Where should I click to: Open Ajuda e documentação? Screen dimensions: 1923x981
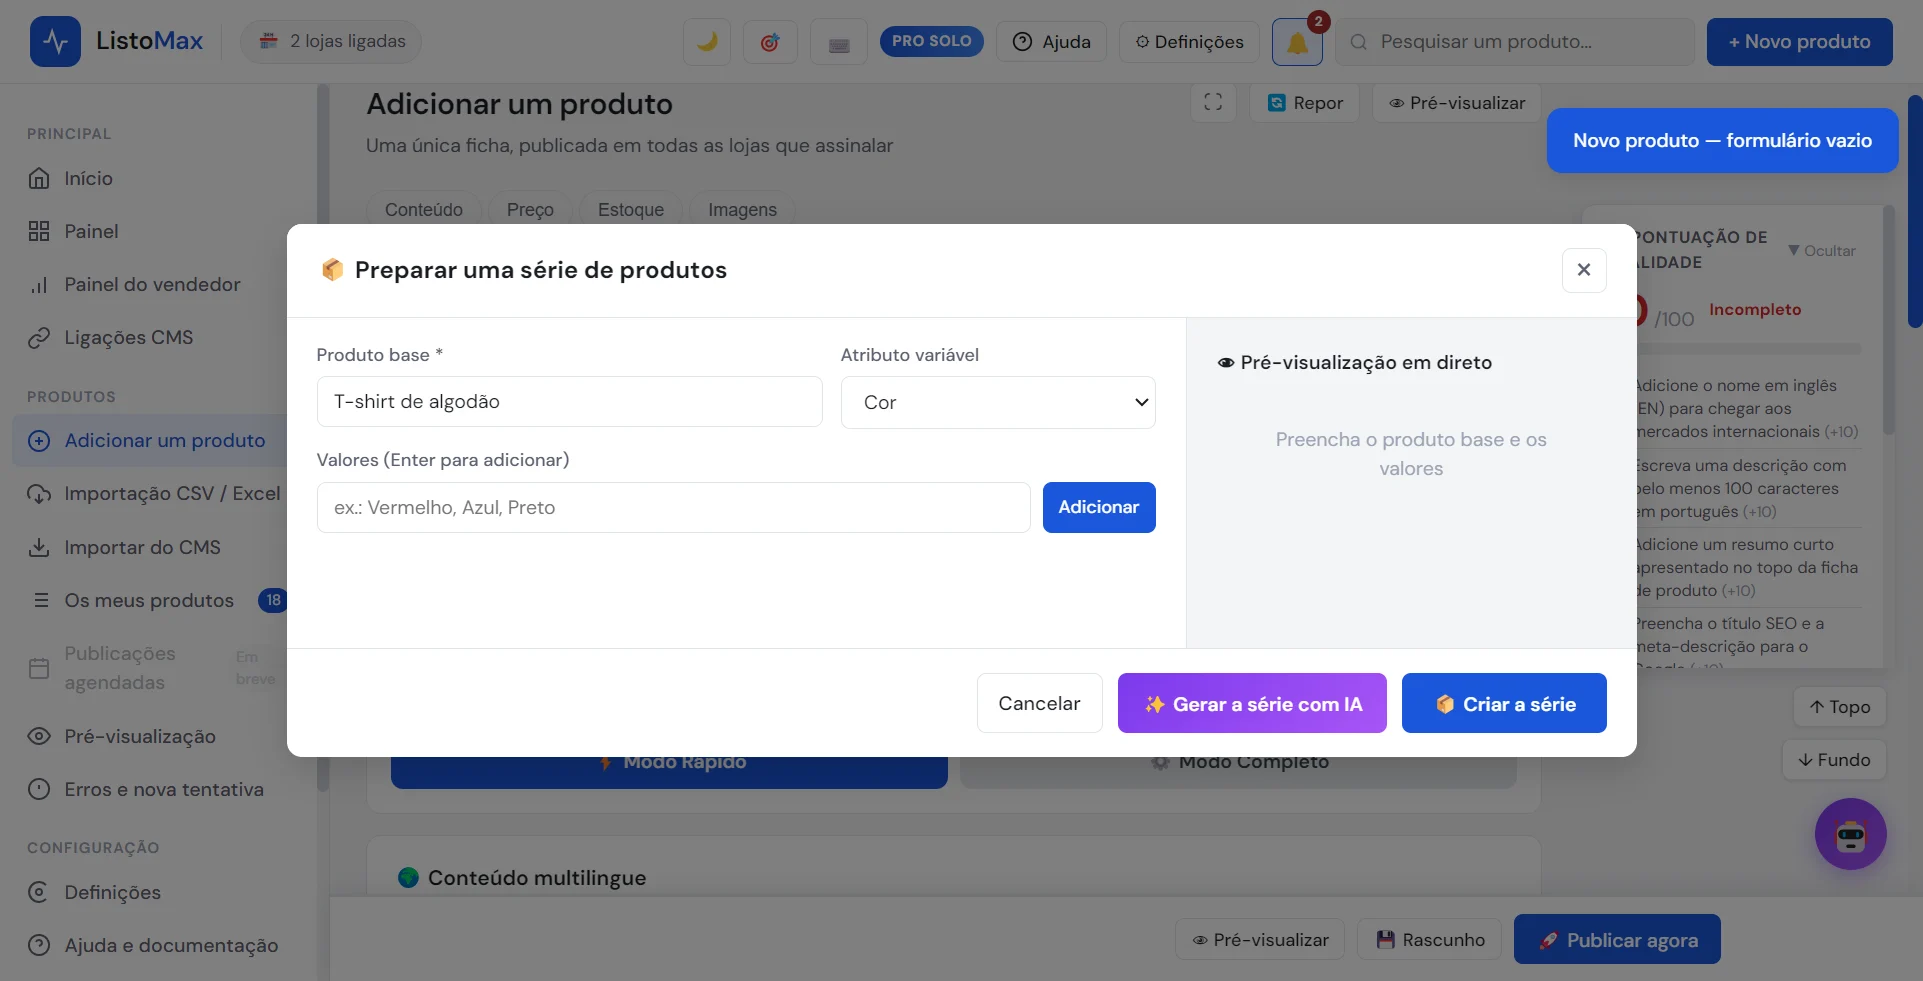click(x=171, y=945)
